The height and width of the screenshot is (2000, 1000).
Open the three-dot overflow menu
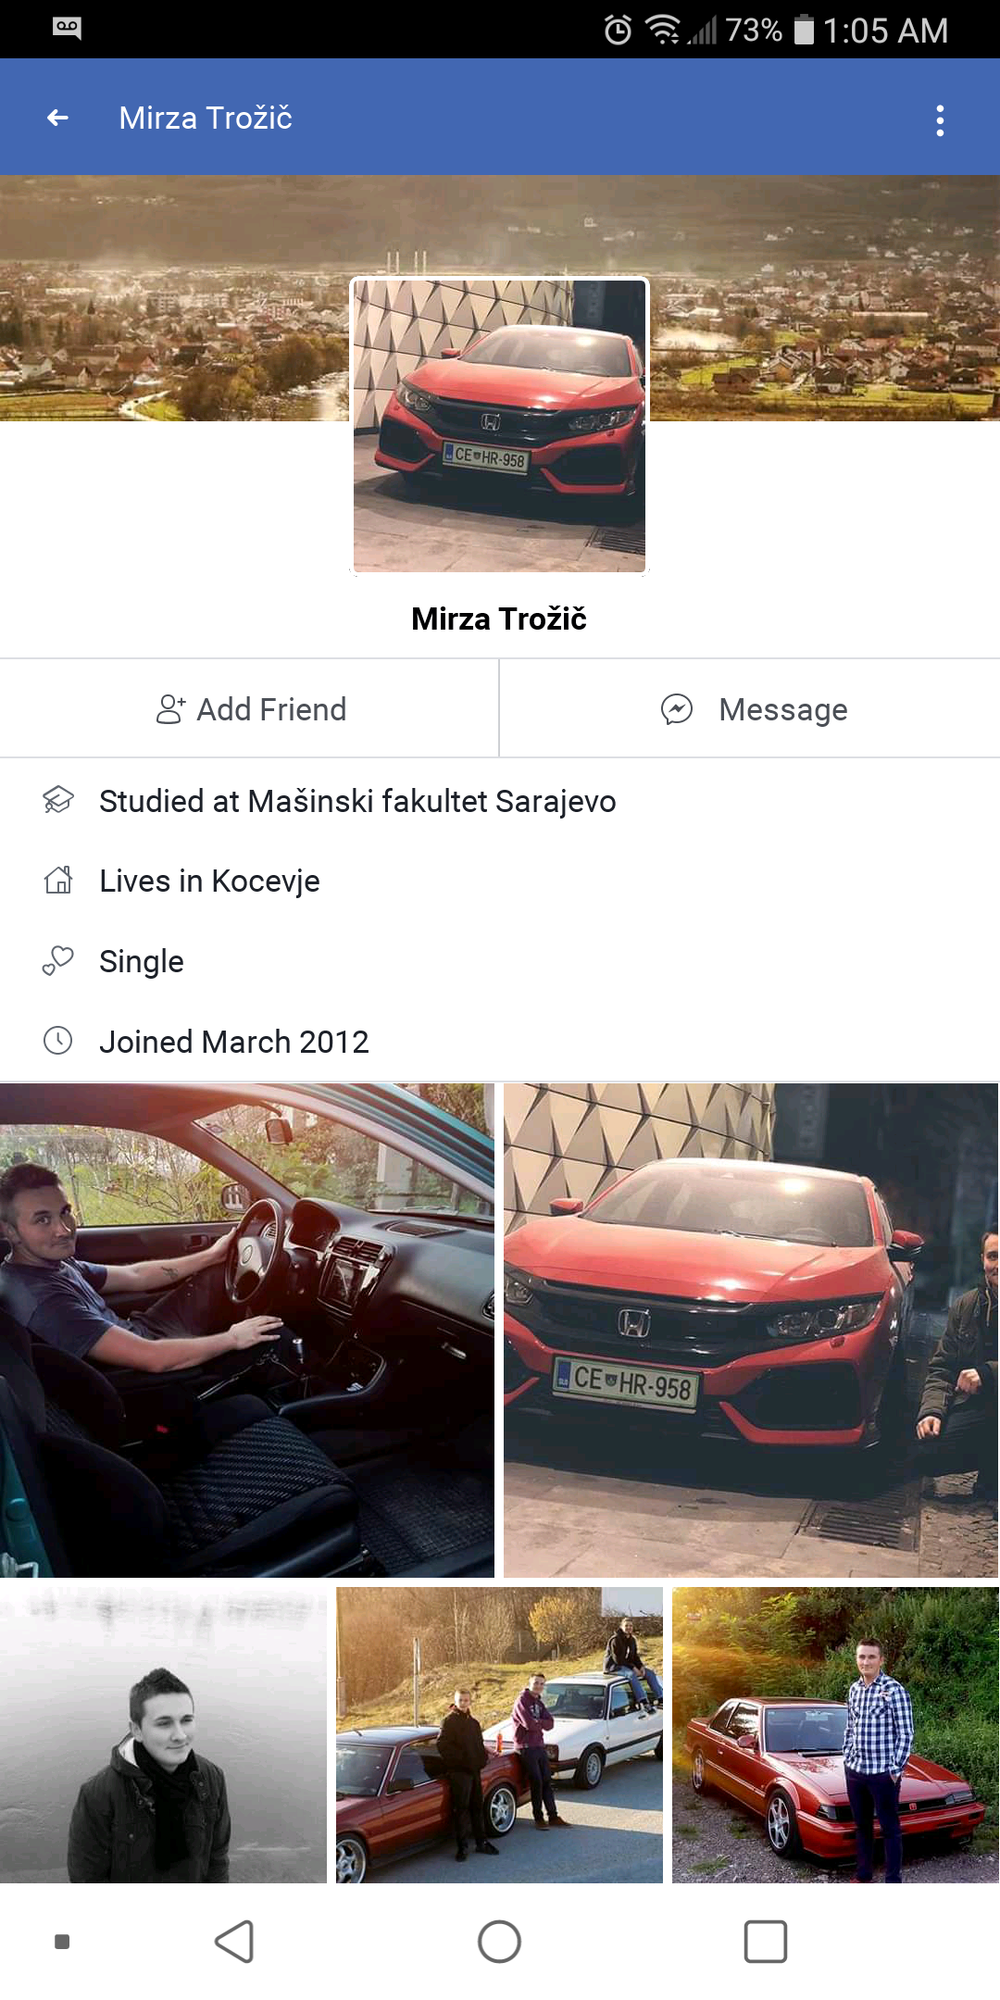[939, 120]
